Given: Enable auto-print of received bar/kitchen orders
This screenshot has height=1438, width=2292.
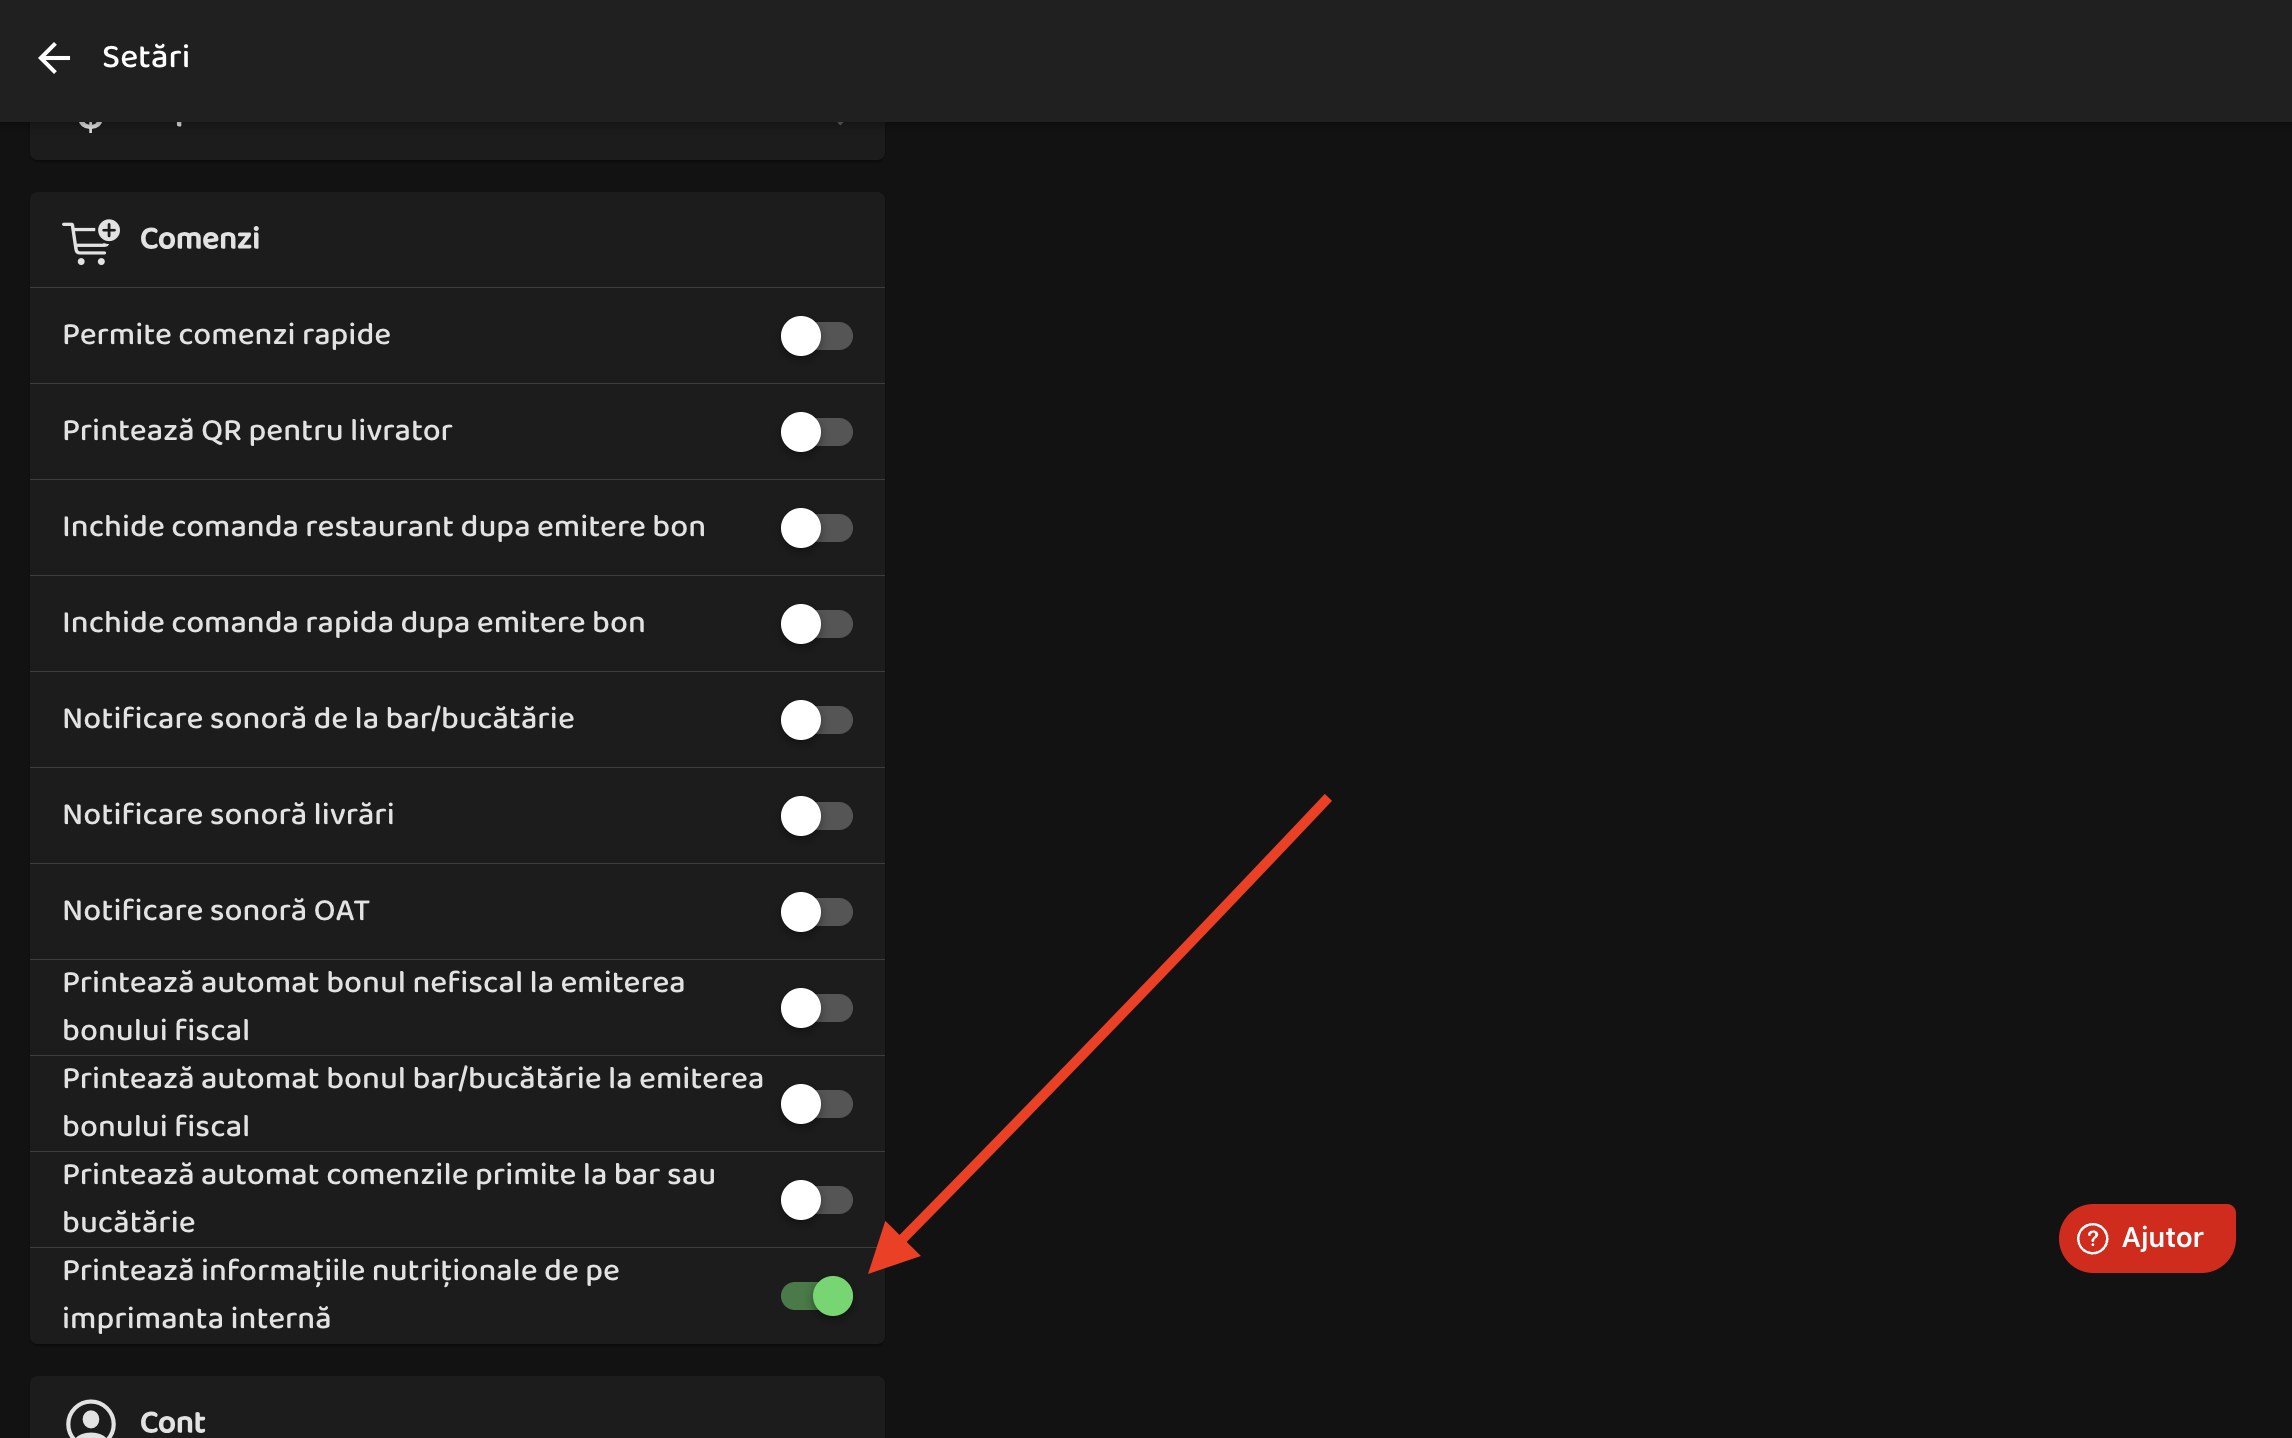Looking at the screenshot, I should coord(816,1200).
